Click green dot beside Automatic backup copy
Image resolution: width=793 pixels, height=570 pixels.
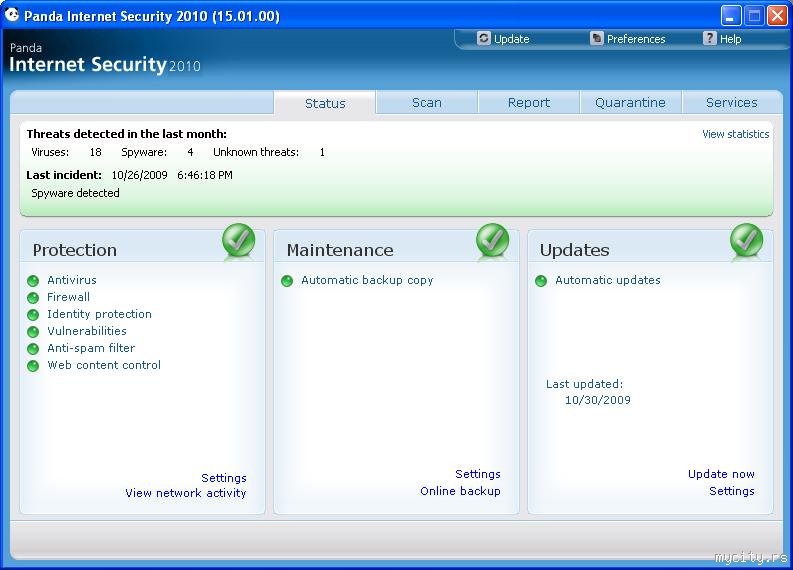(x=287, y=281)
